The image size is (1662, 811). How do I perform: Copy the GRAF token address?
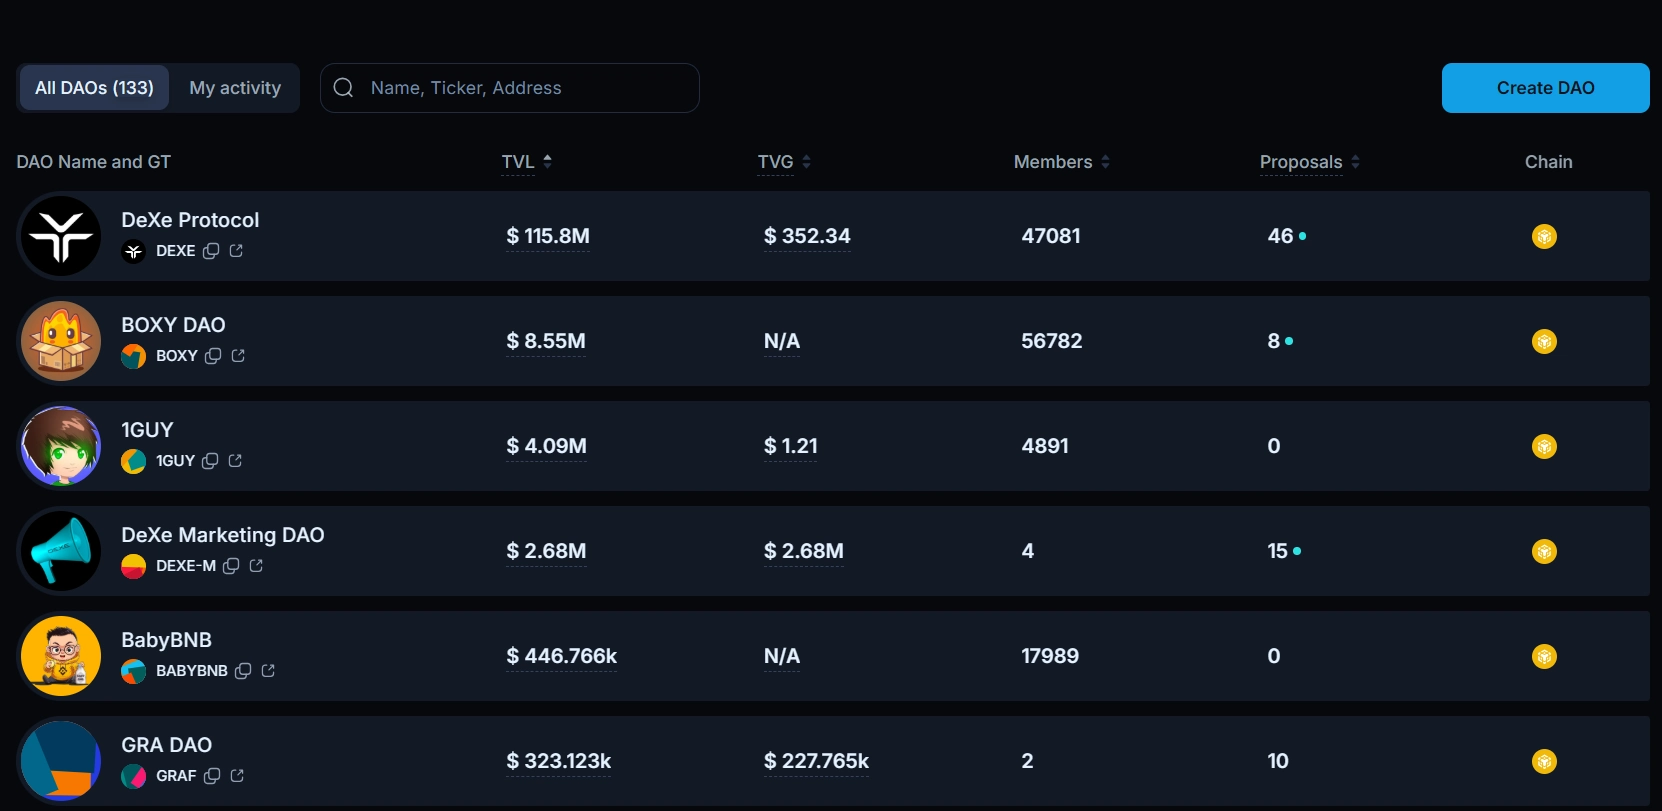[x=212, y=776]
